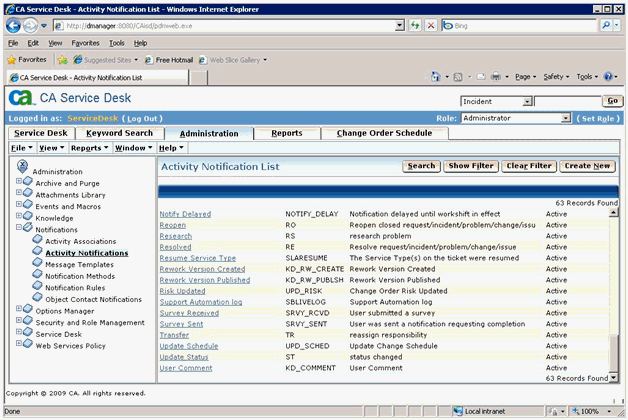Viewport: 628px width, 420px height.
Task: Expand the Events and Macros tree node
Action: coord(18,204)
